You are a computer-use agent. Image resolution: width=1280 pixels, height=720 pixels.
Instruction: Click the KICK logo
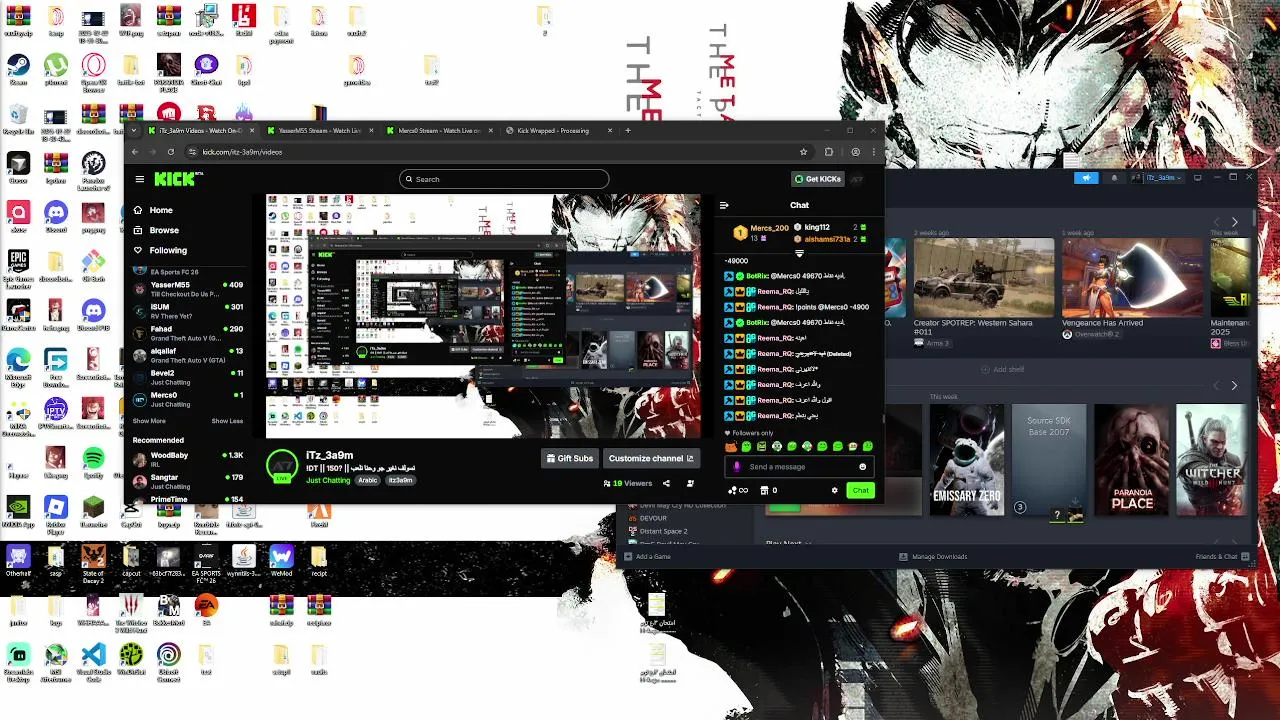click(176, 179)
